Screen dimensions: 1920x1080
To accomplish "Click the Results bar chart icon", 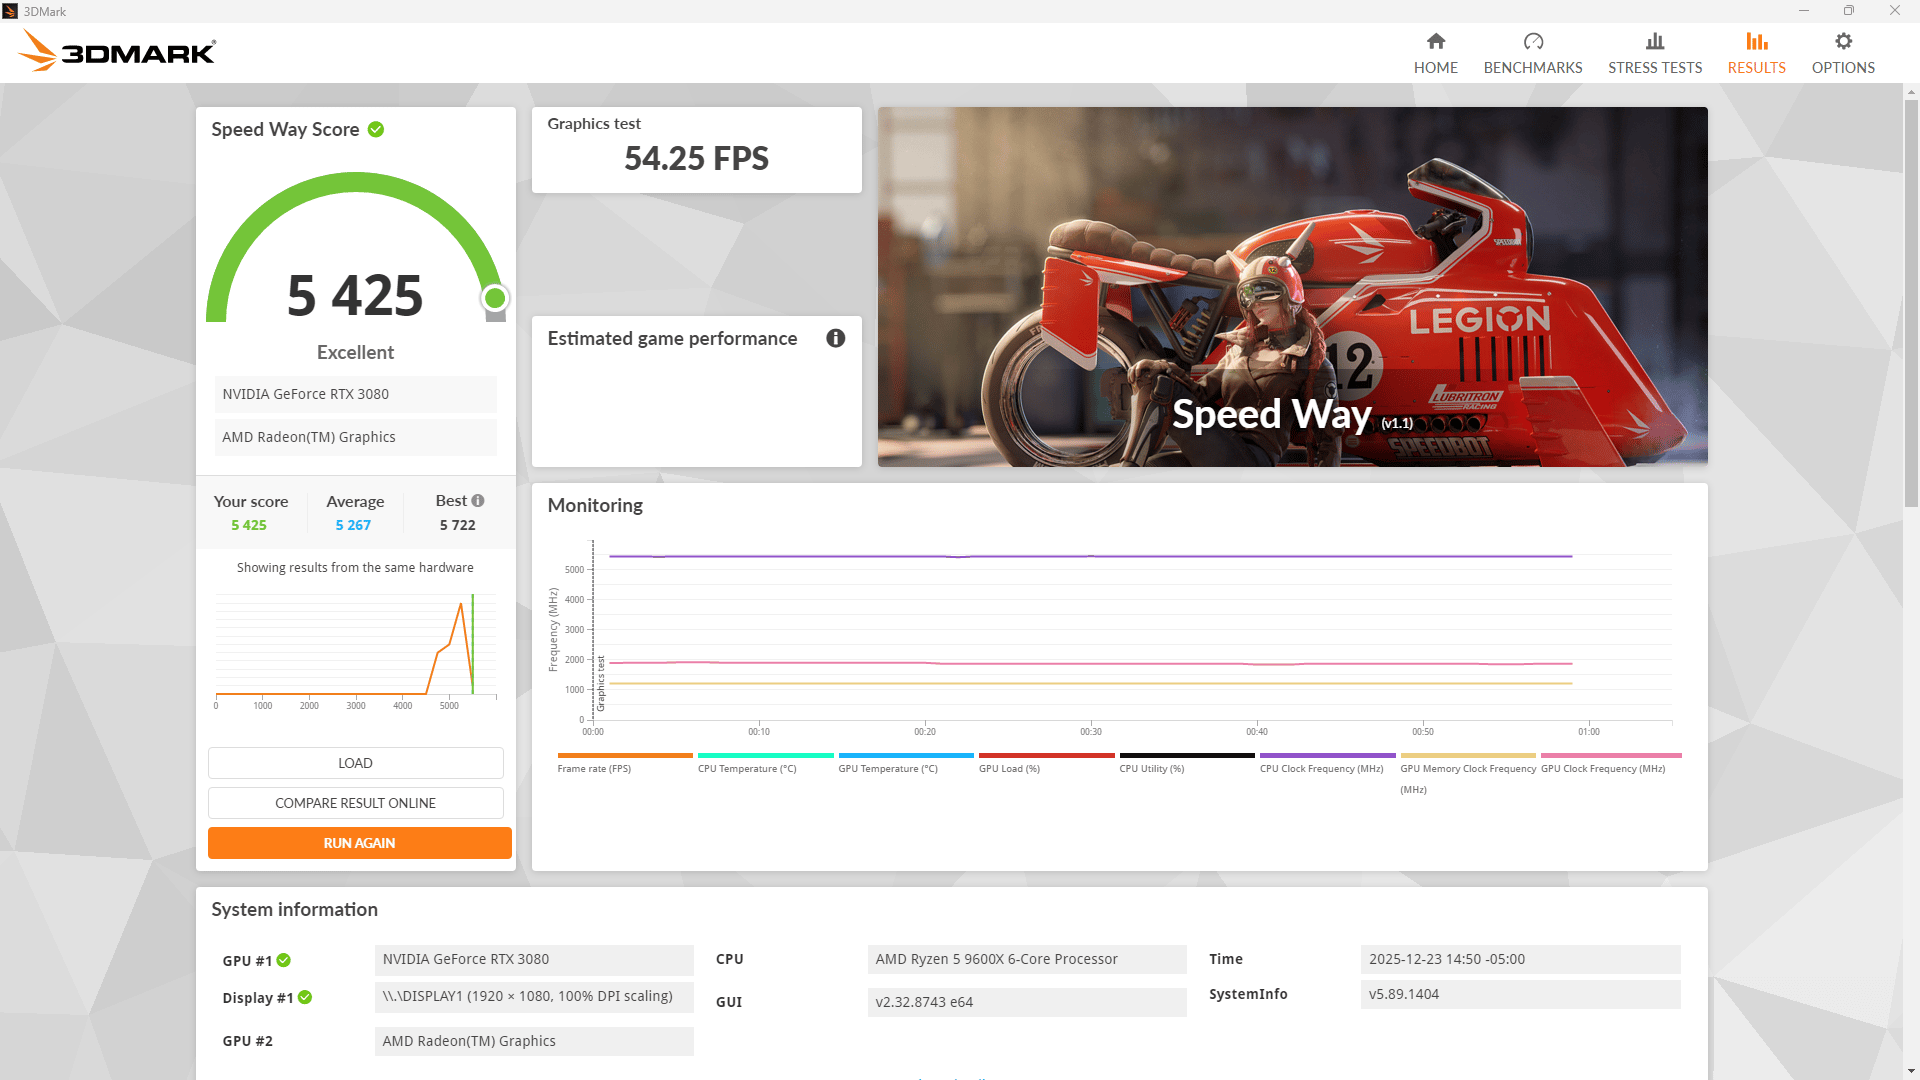I will pos(1756,41).
